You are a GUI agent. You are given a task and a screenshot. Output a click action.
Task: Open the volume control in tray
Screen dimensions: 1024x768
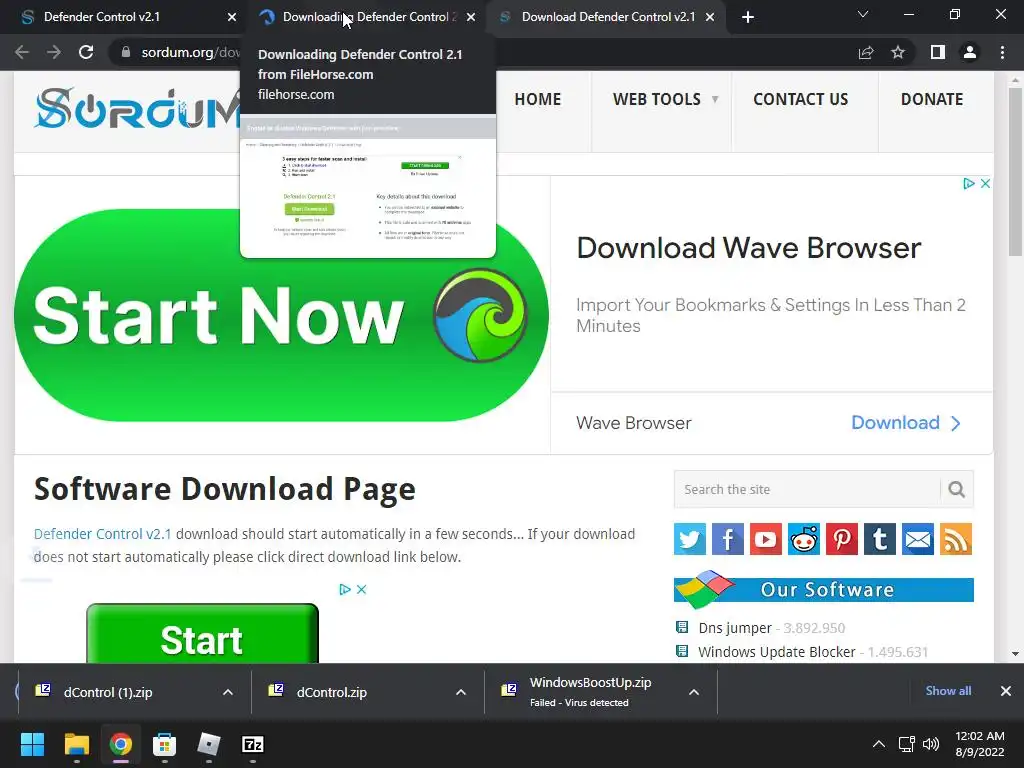click(931, 744)
